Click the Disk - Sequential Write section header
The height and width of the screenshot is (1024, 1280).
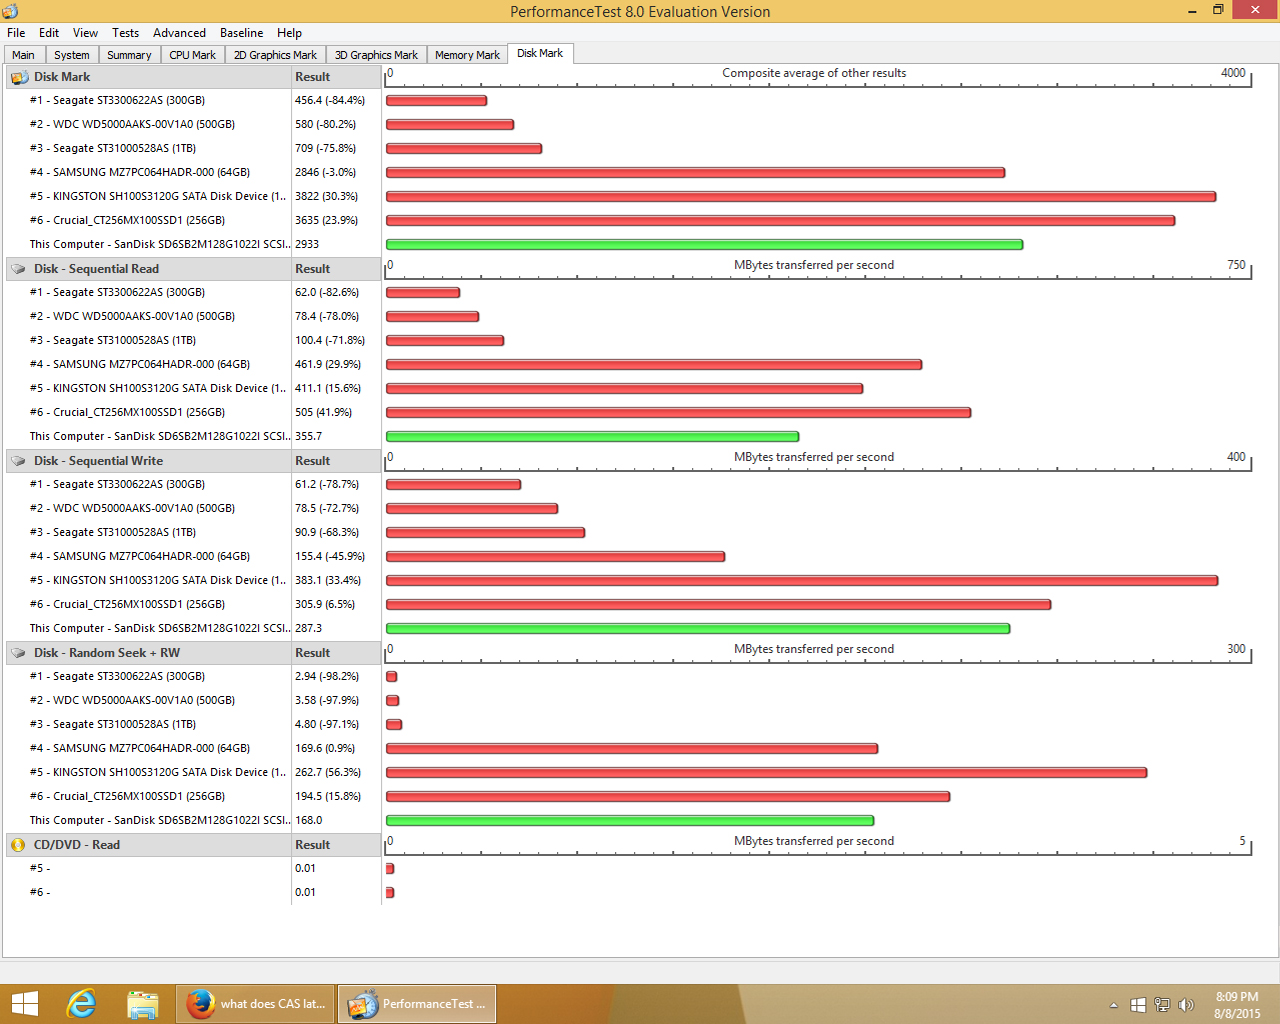pyautogui.click(x=148, y=461)
